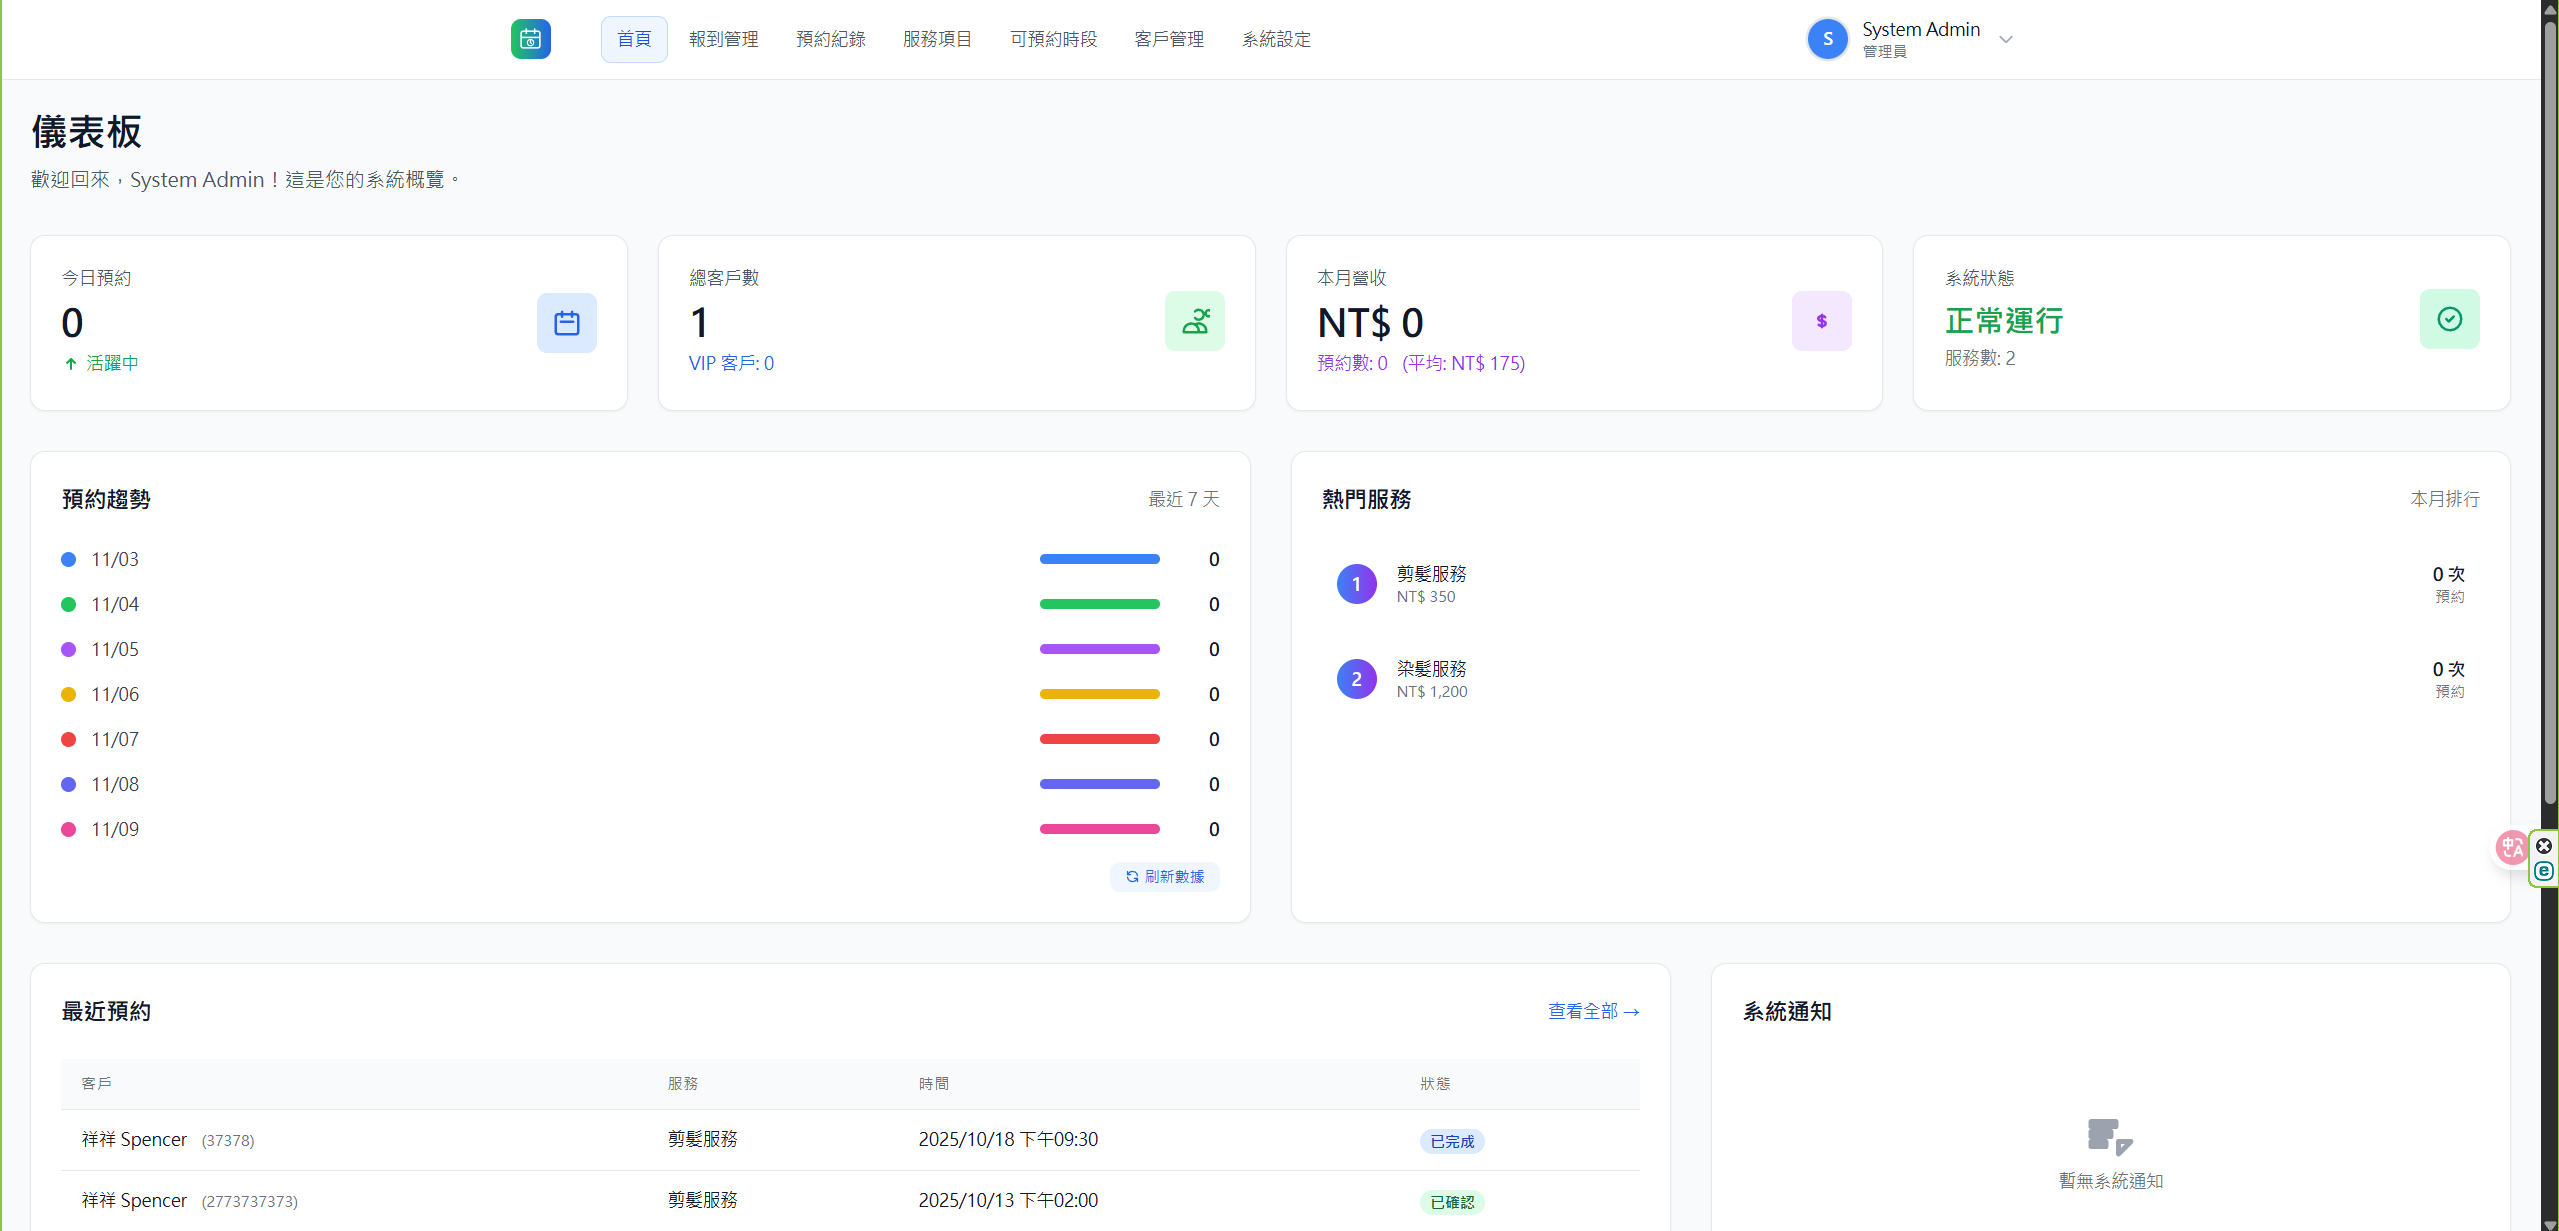Viewport: 2559px width, 1231px height.
Task: Click the green calendar app logo
Action: [x=530, y=39]
